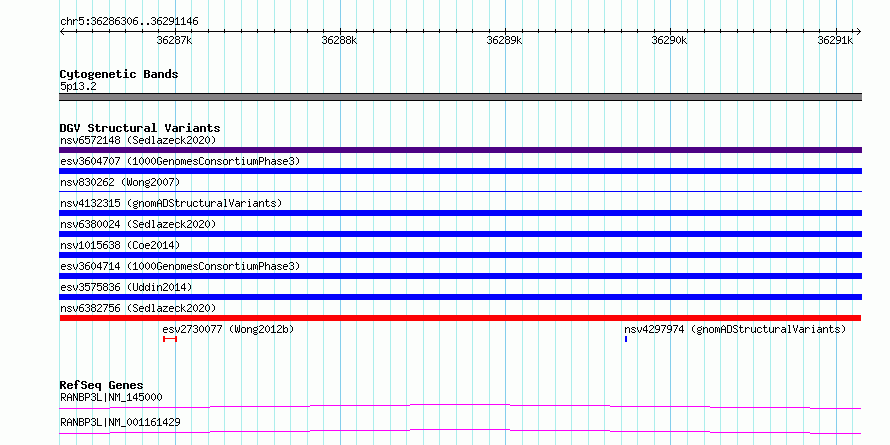Click the ruler's left arrowhead
The width and height of the screenshot is (890, 445).
62,31
